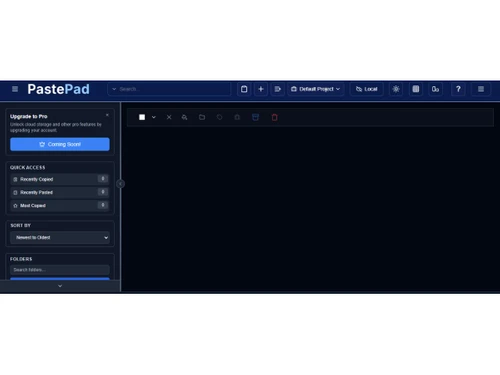Expand the search options chevron
500x375 pixels.
pyautogui.click(x=114, y=89)
